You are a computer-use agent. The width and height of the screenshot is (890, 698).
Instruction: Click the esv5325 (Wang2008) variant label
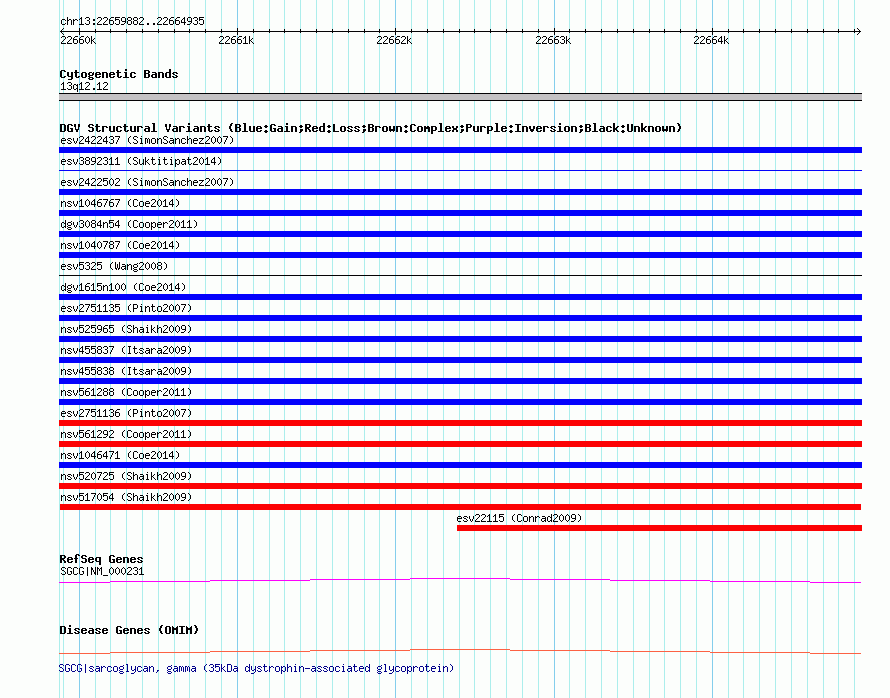(x=114, y=266)
